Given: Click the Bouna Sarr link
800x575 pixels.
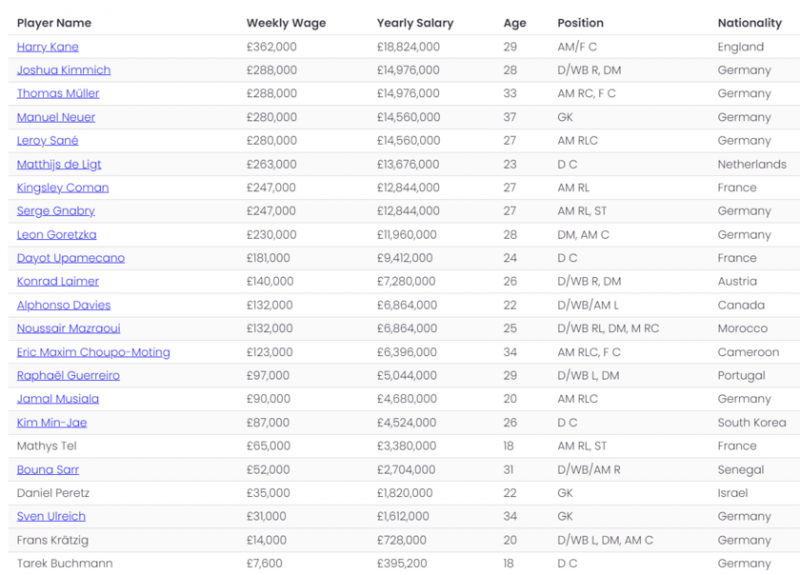Looking at the screenshot, I should click(x=47, y=470).
